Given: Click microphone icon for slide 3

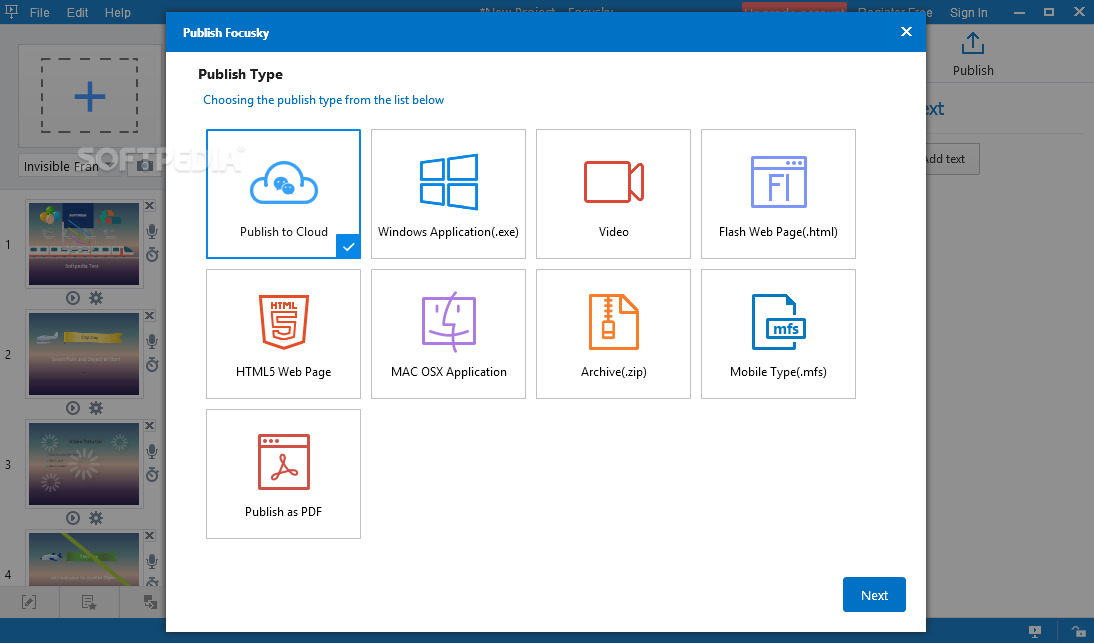Looking at the screenshot, I should coord(152,451).
